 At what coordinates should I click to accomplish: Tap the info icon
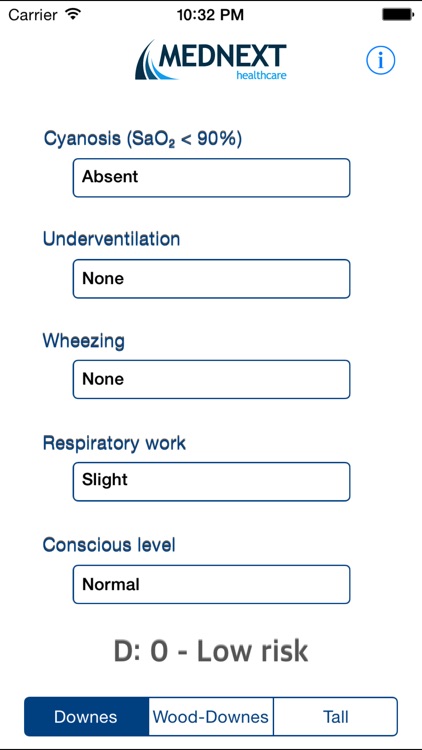[x=381, y=60]
